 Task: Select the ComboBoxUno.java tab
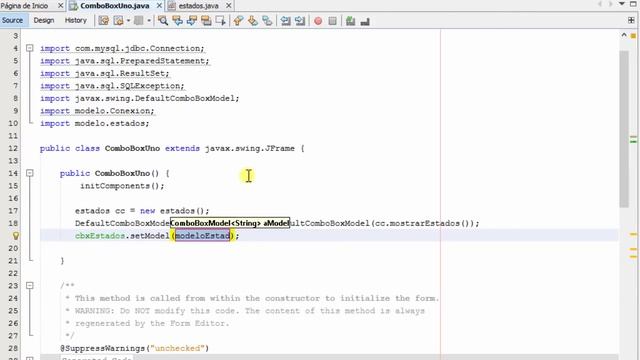point(114,6)
